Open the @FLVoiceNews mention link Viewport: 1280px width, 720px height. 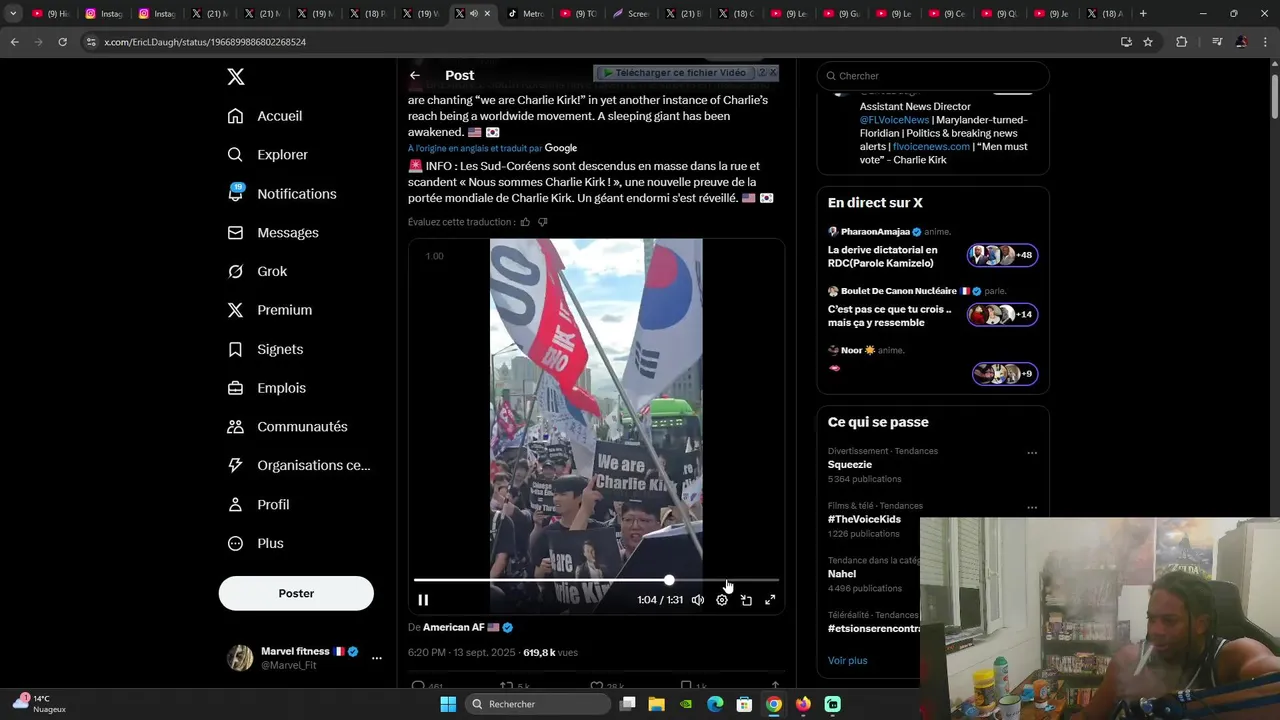[x=895, y=120]
